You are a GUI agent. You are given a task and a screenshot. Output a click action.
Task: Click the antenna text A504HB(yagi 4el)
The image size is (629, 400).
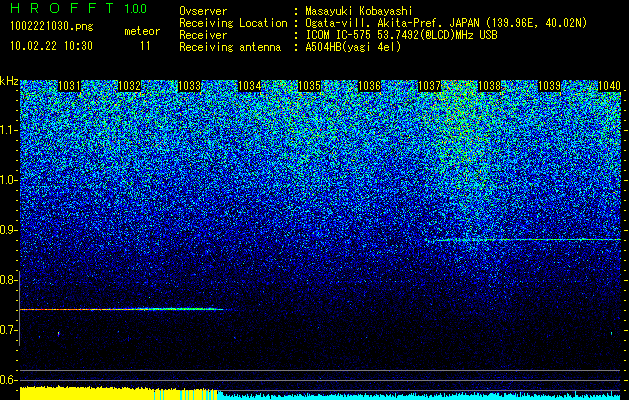(353, 47)
